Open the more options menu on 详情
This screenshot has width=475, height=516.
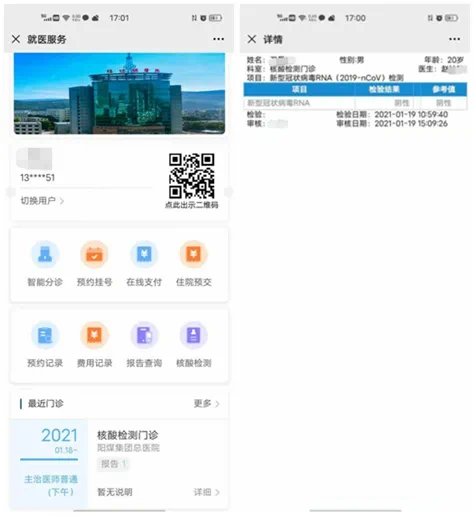click(454, 39)
